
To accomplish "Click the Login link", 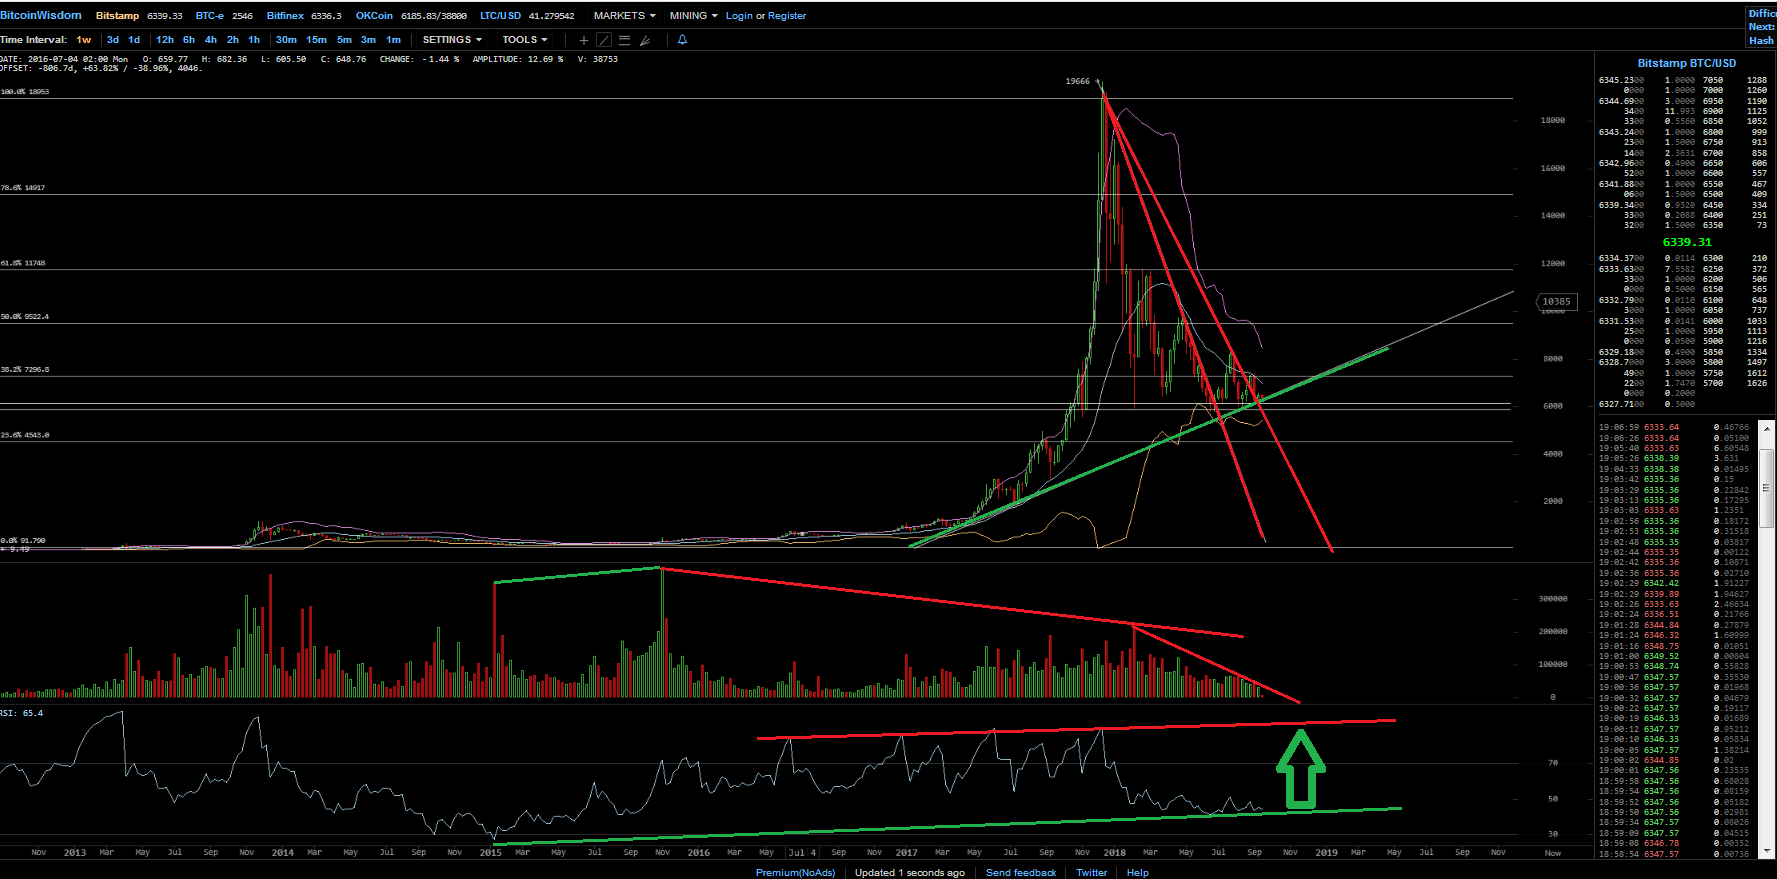I will 739,16.
